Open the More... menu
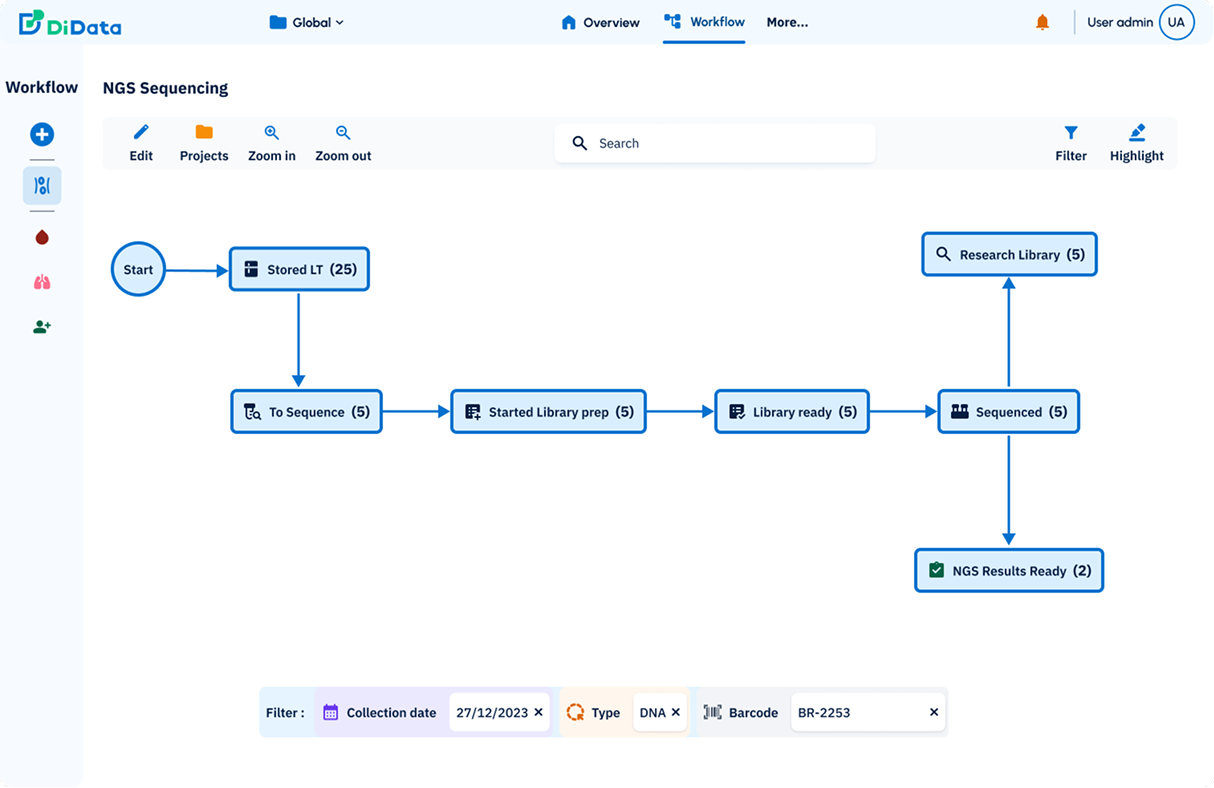Screen dimensions: 1214x788 click(787, 22)
